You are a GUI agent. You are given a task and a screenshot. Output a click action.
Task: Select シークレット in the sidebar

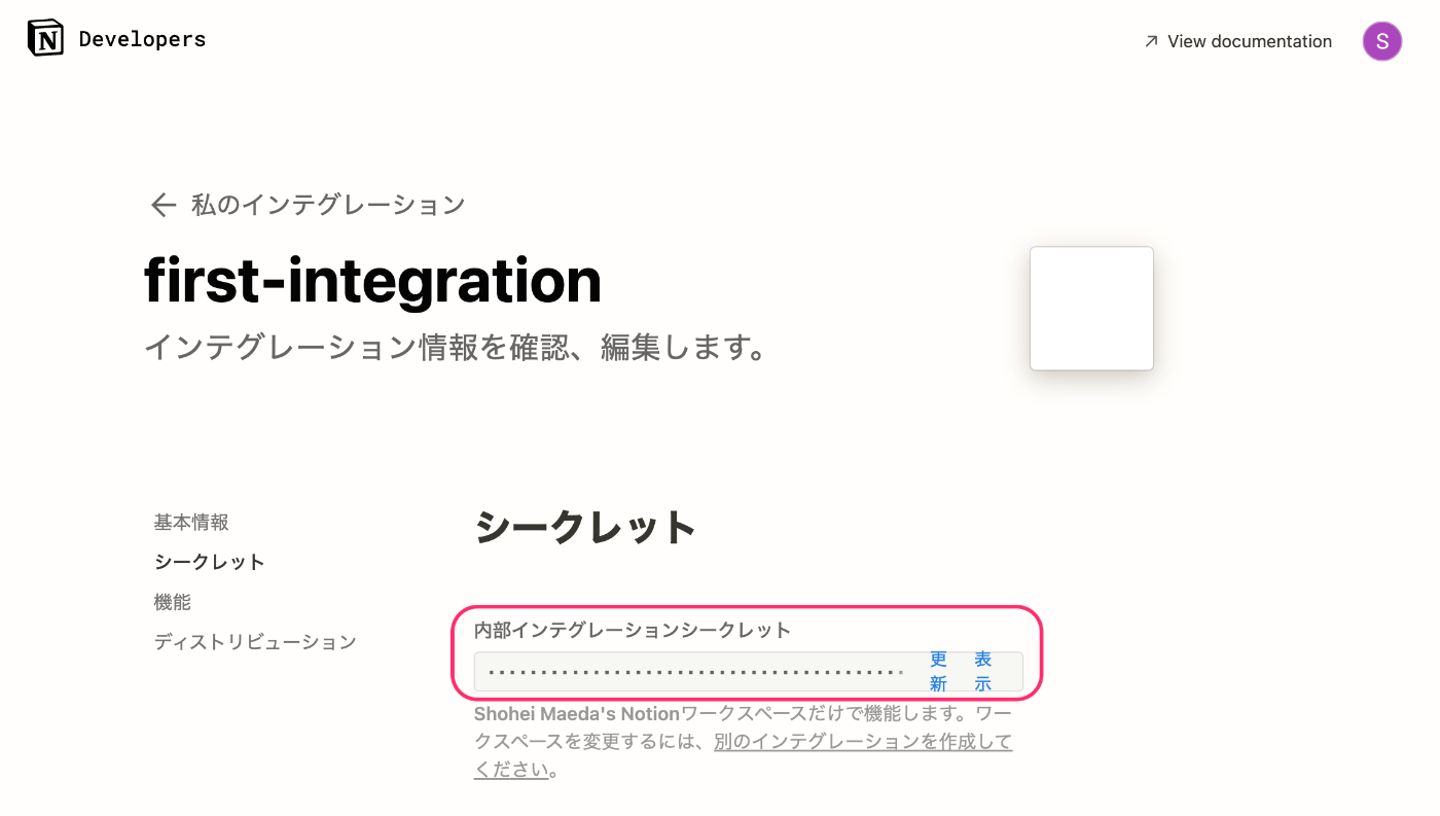(x=210, y=562)
